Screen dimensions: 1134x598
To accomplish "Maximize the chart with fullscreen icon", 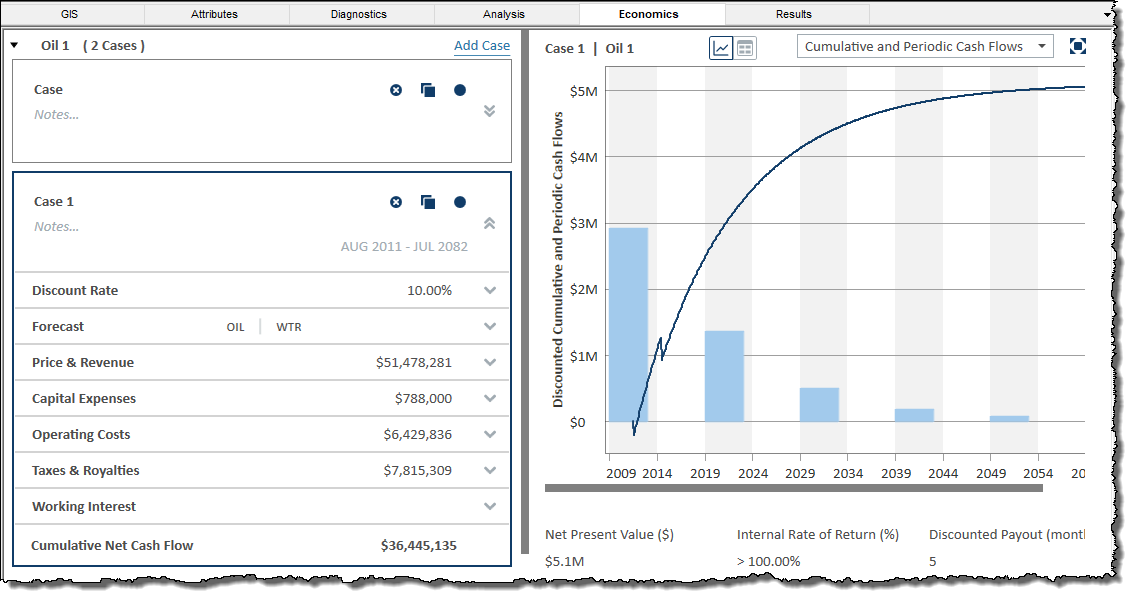I will (x=1077, y=47).
